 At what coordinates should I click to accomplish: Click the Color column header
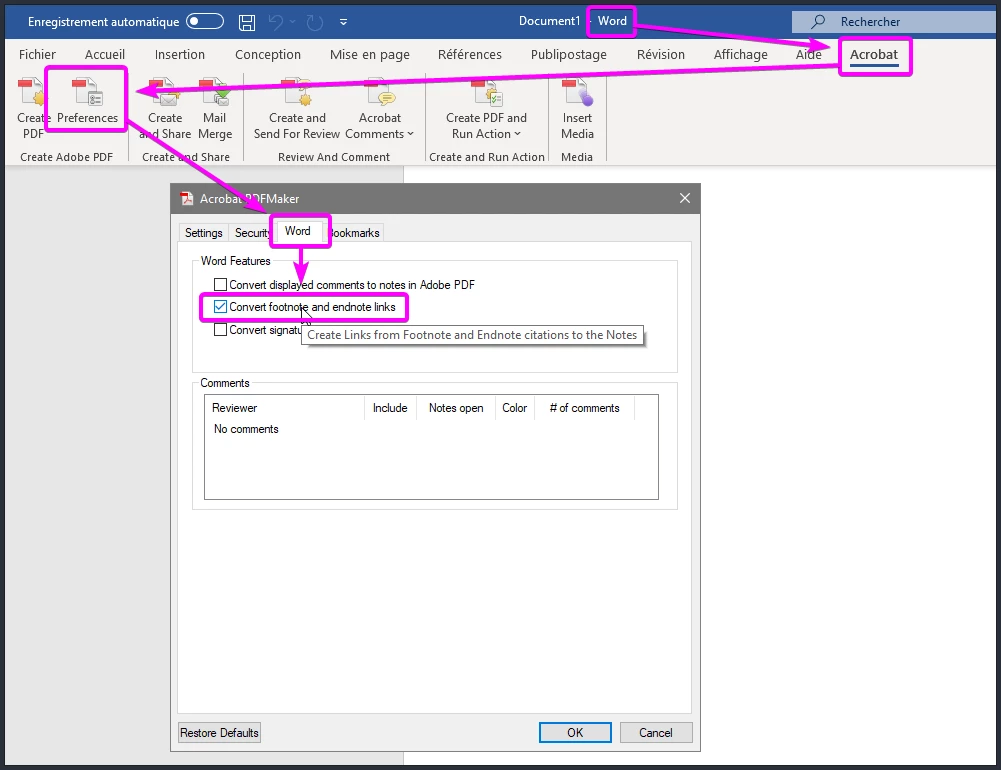pyautogui.click(x=515, y=408)
